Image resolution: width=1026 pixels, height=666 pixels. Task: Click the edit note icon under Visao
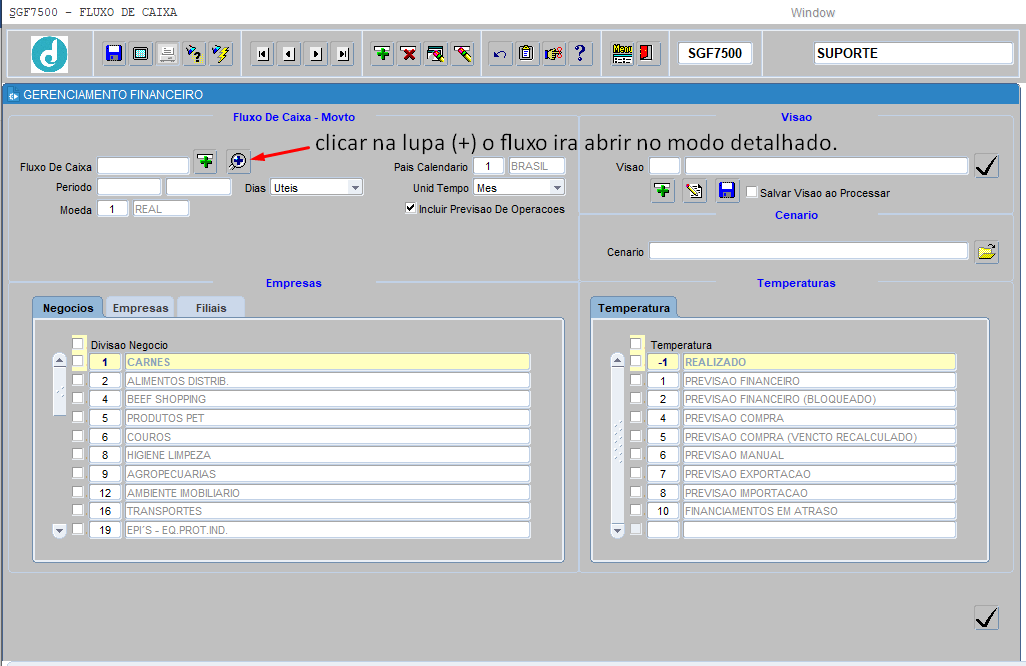click(x=694, y=191)
